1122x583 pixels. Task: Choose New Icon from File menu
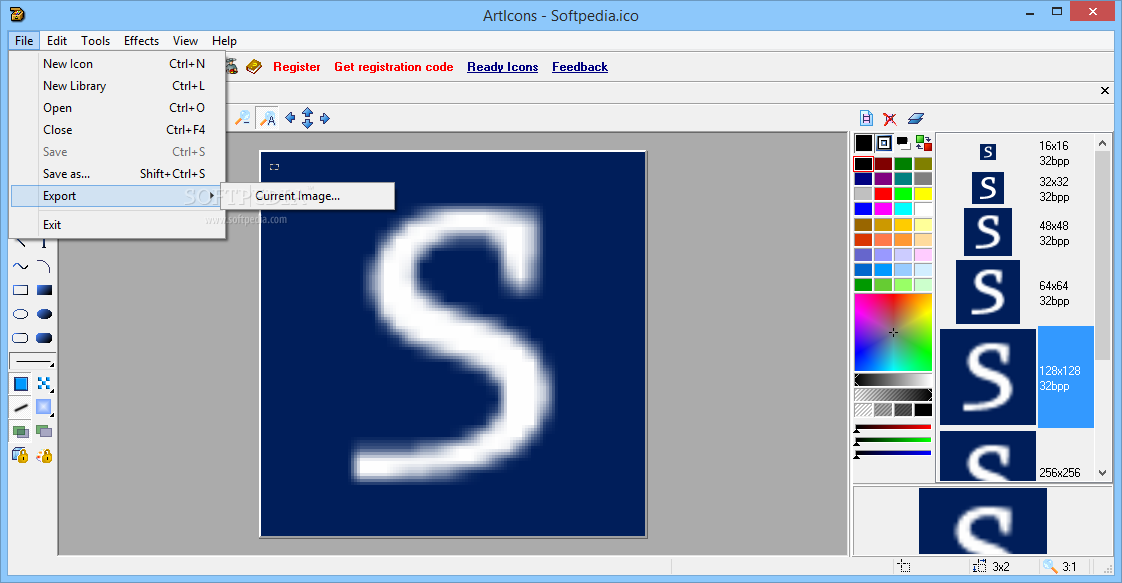tap(118, 64)
